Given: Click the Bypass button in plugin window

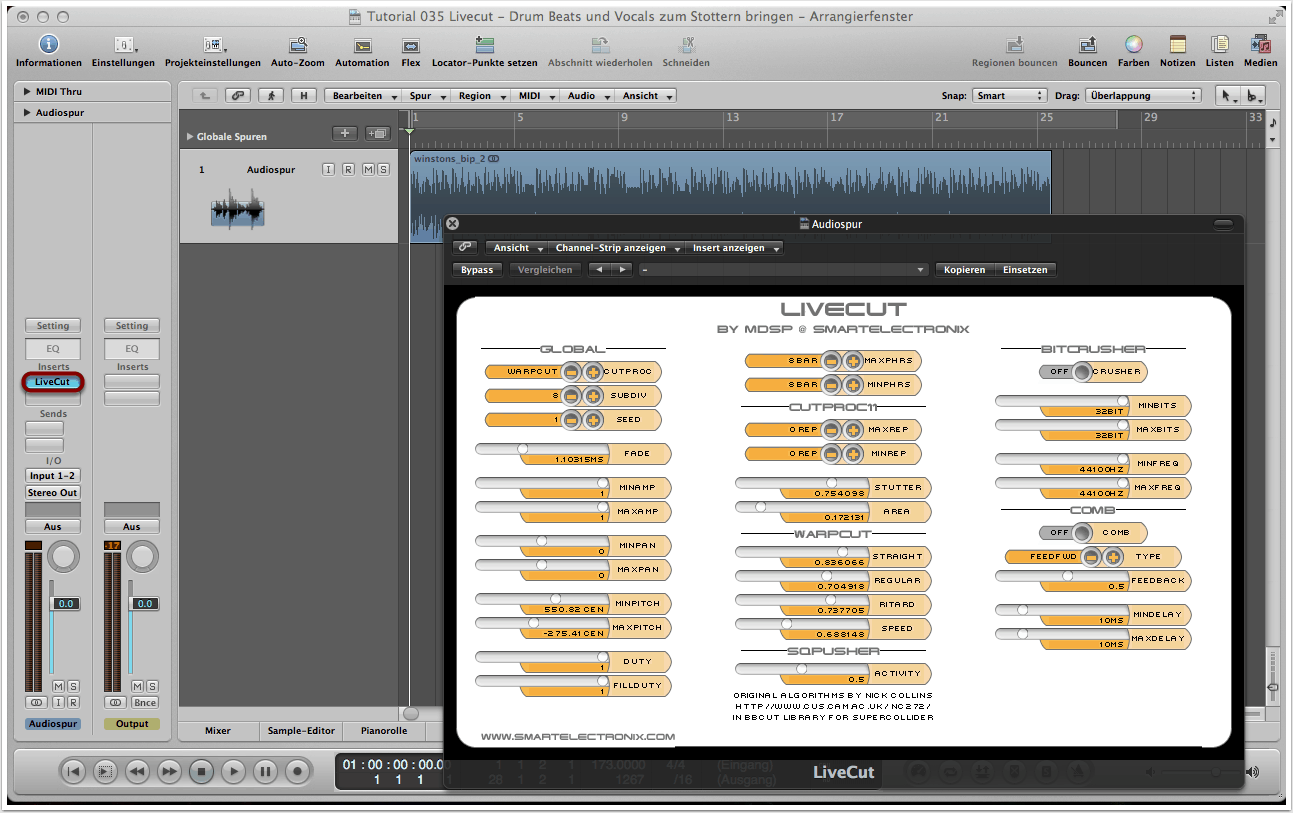Looking at the screenshot, I should coord(477,270).
